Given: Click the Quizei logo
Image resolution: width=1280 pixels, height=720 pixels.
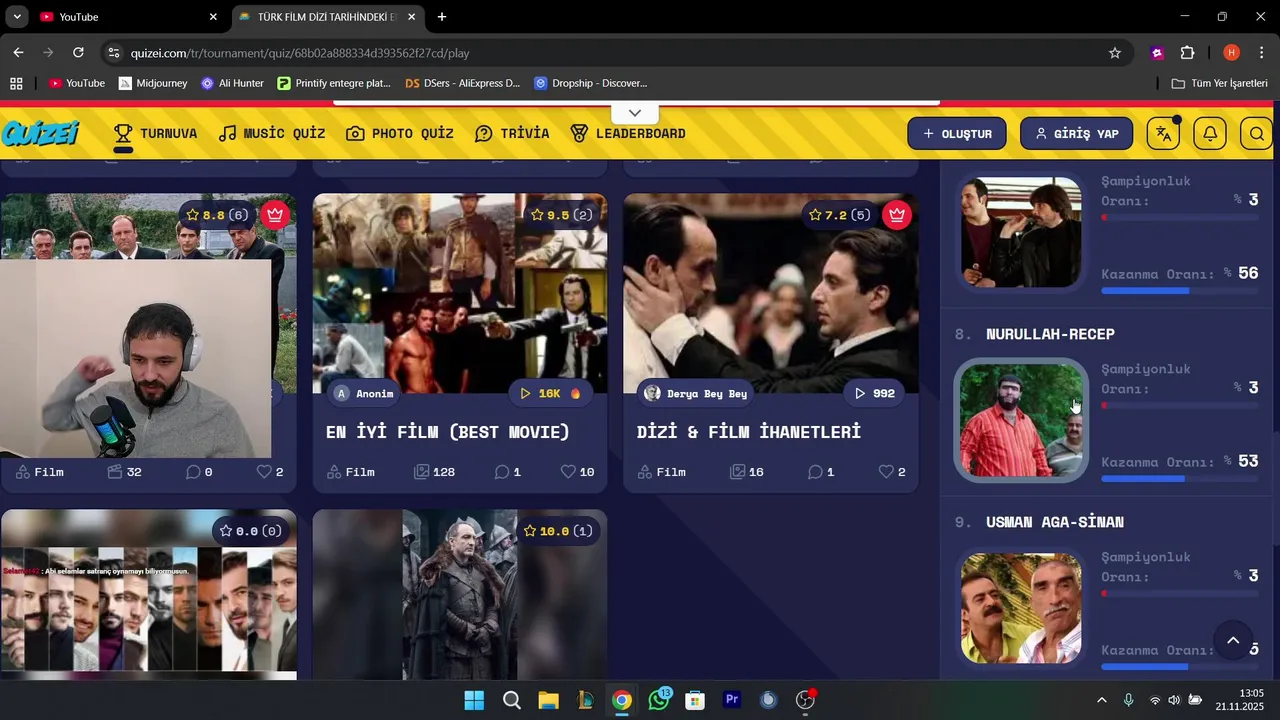Looking at the screenshot, I should pyautogui.click(x=40, y=133).
